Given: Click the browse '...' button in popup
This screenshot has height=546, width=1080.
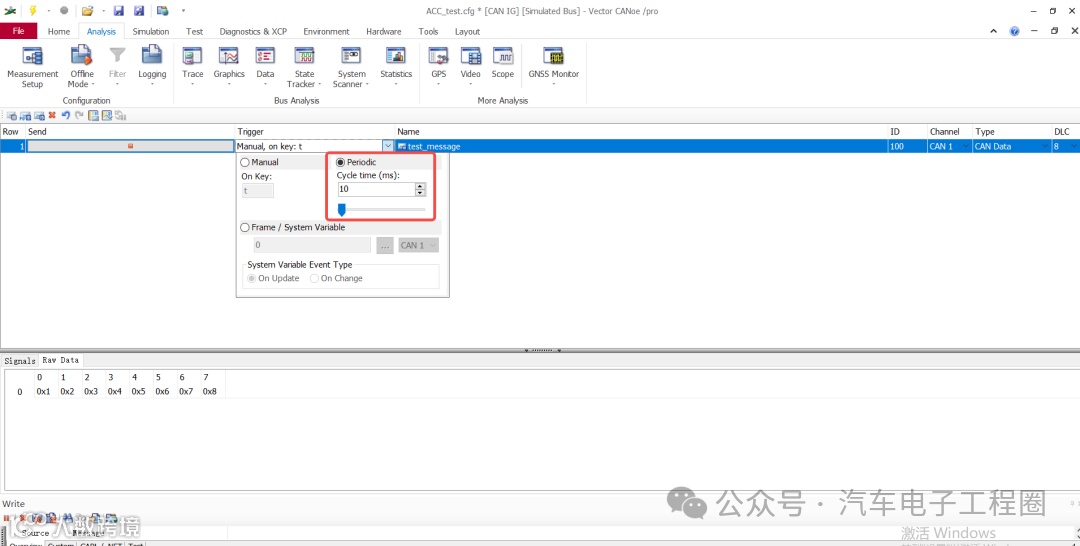Looking at the screenshot, I should [385, 245].
